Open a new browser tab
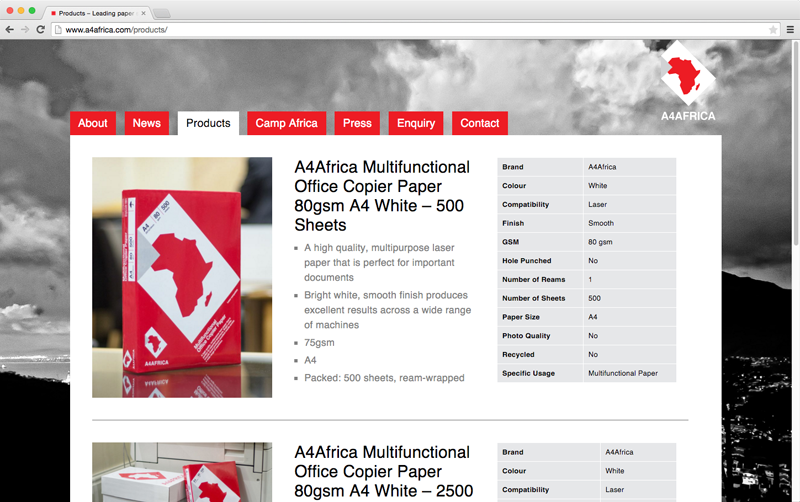This screenshot has height=502, width=800. click(162, 13)
